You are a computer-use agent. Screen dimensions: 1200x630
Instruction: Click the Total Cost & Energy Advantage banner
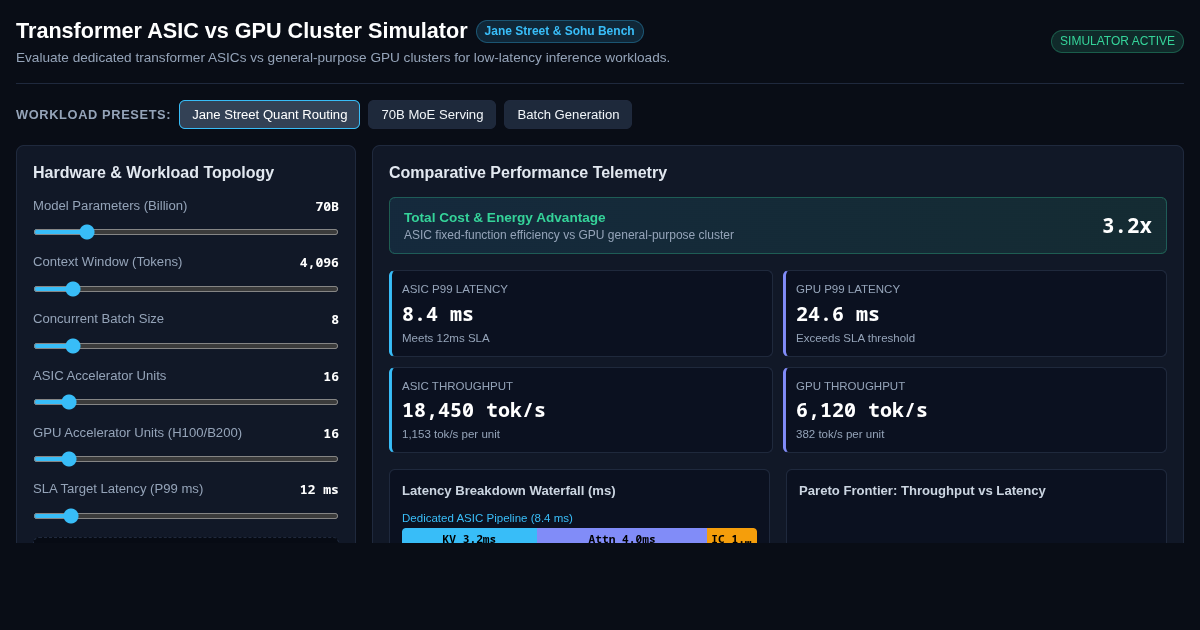pos(778,225)
